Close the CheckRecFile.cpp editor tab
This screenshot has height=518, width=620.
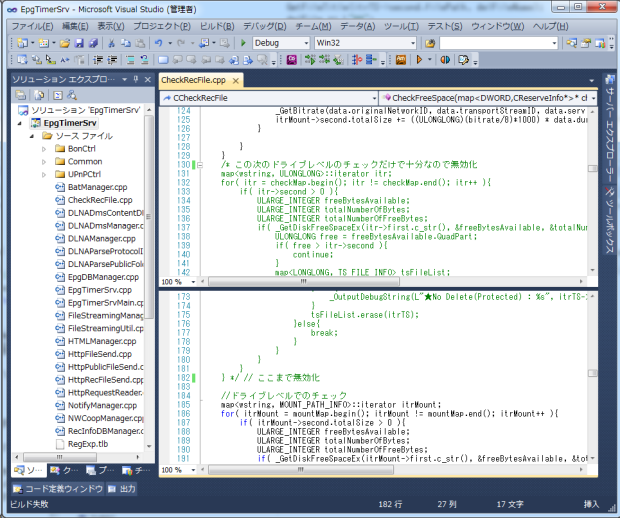pos(234,81)
